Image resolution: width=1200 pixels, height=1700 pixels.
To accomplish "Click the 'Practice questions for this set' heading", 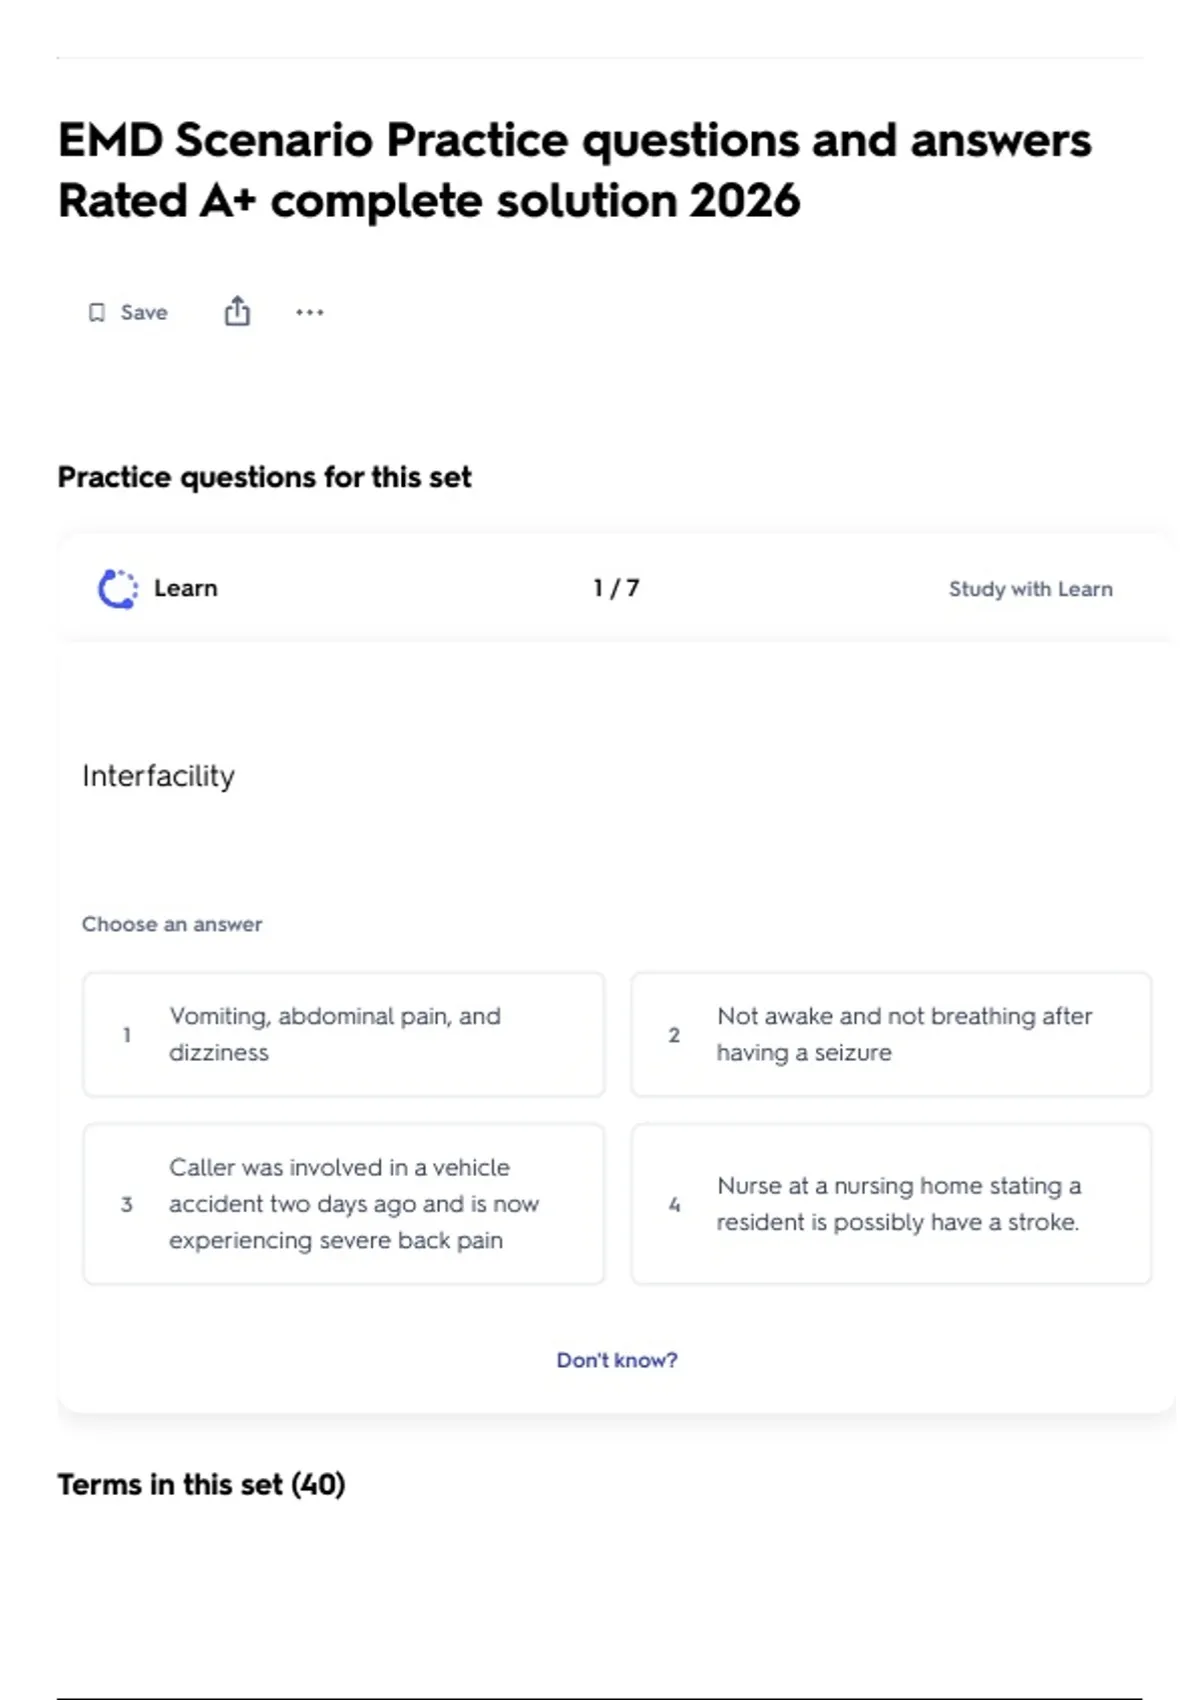I will [x=265, y=477].
